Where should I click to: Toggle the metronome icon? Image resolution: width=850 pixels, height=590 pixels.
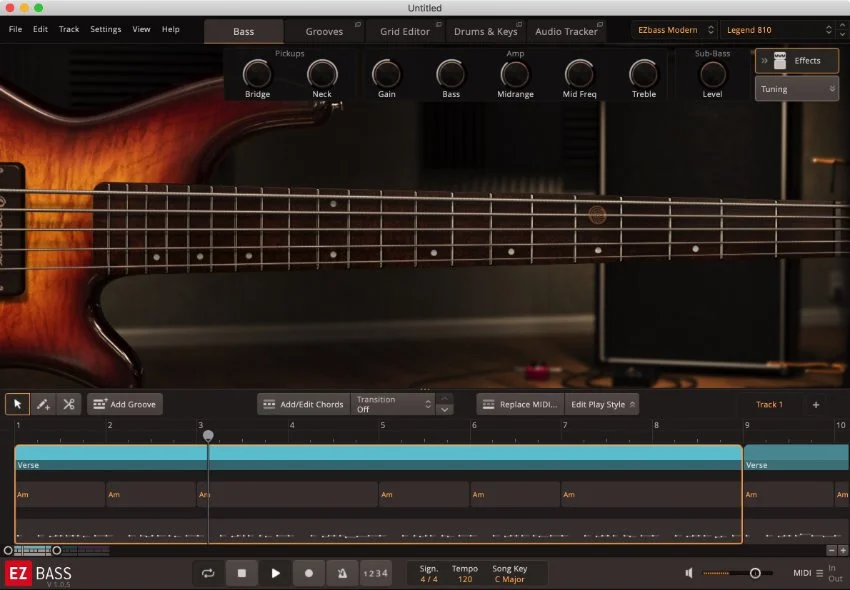tap(343, 573)
